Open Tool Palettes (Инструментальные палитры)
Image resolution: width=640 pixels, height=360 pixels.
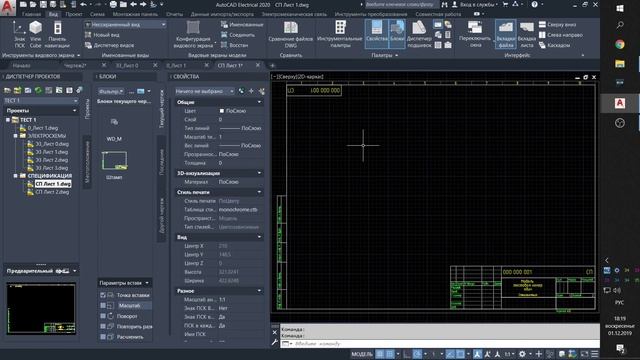click(x=340, y=35)
